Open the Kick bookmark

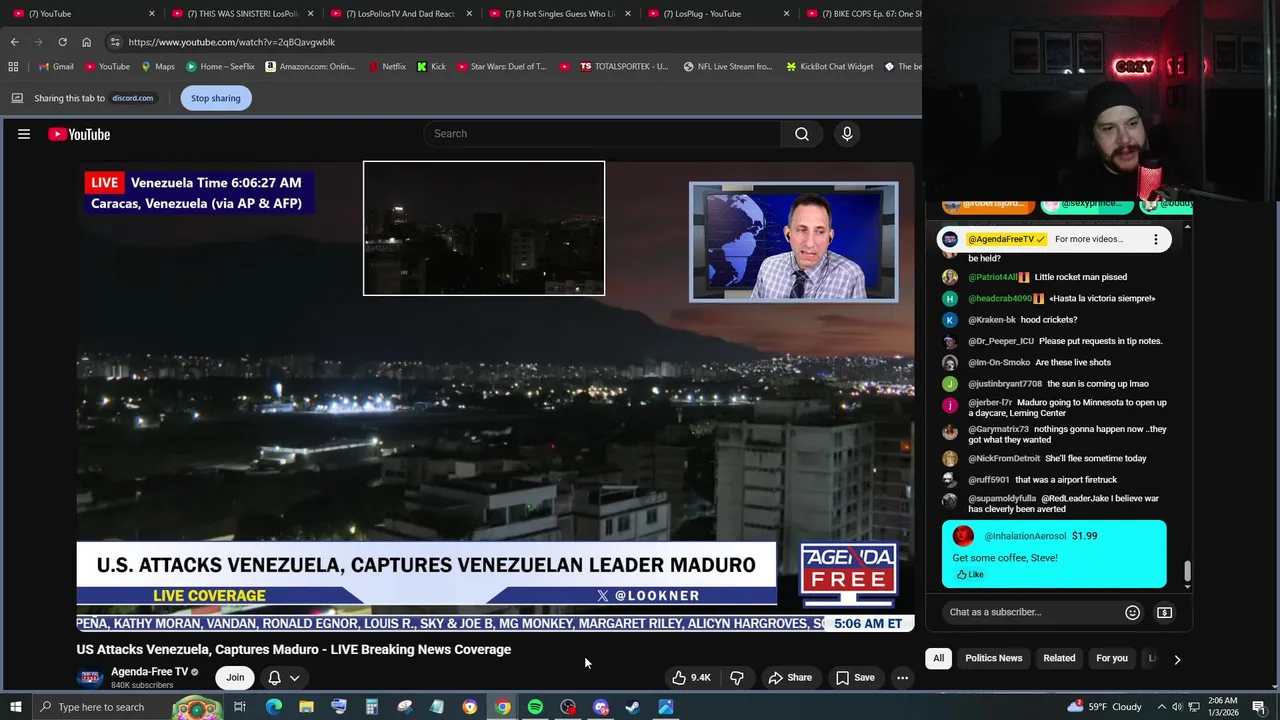tap(431, 67)
